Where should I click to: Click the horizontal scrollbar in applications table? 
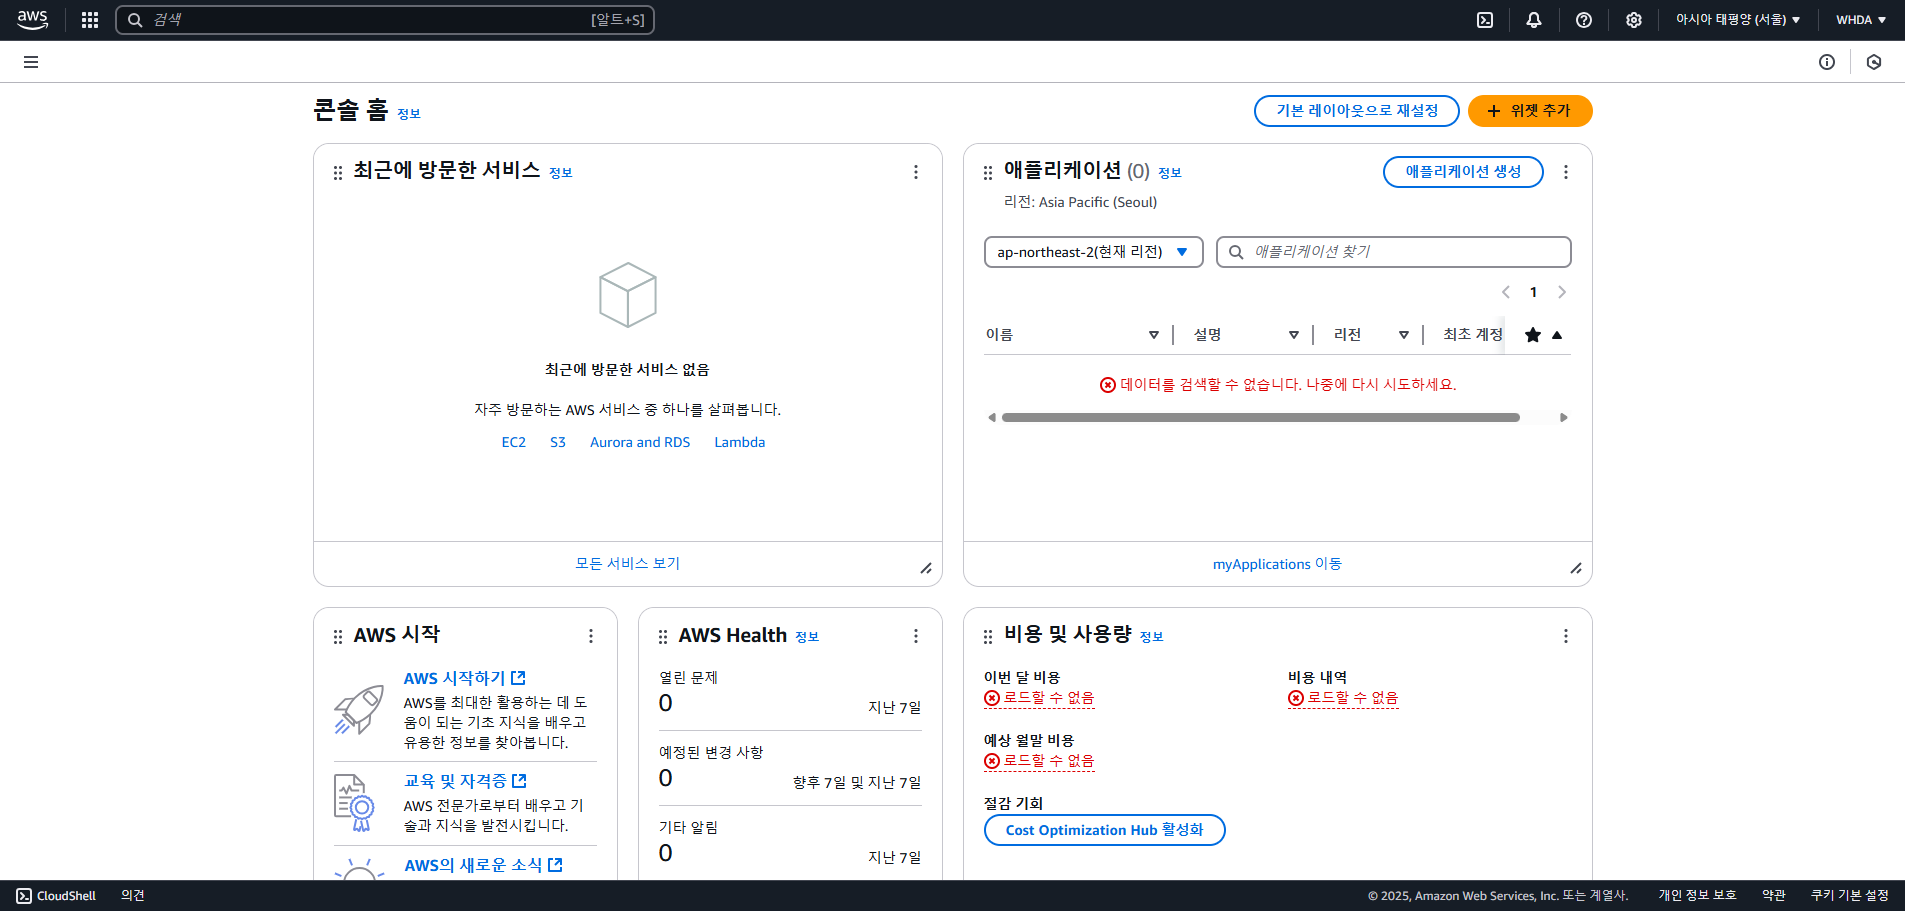click(x=1260, y=418)
